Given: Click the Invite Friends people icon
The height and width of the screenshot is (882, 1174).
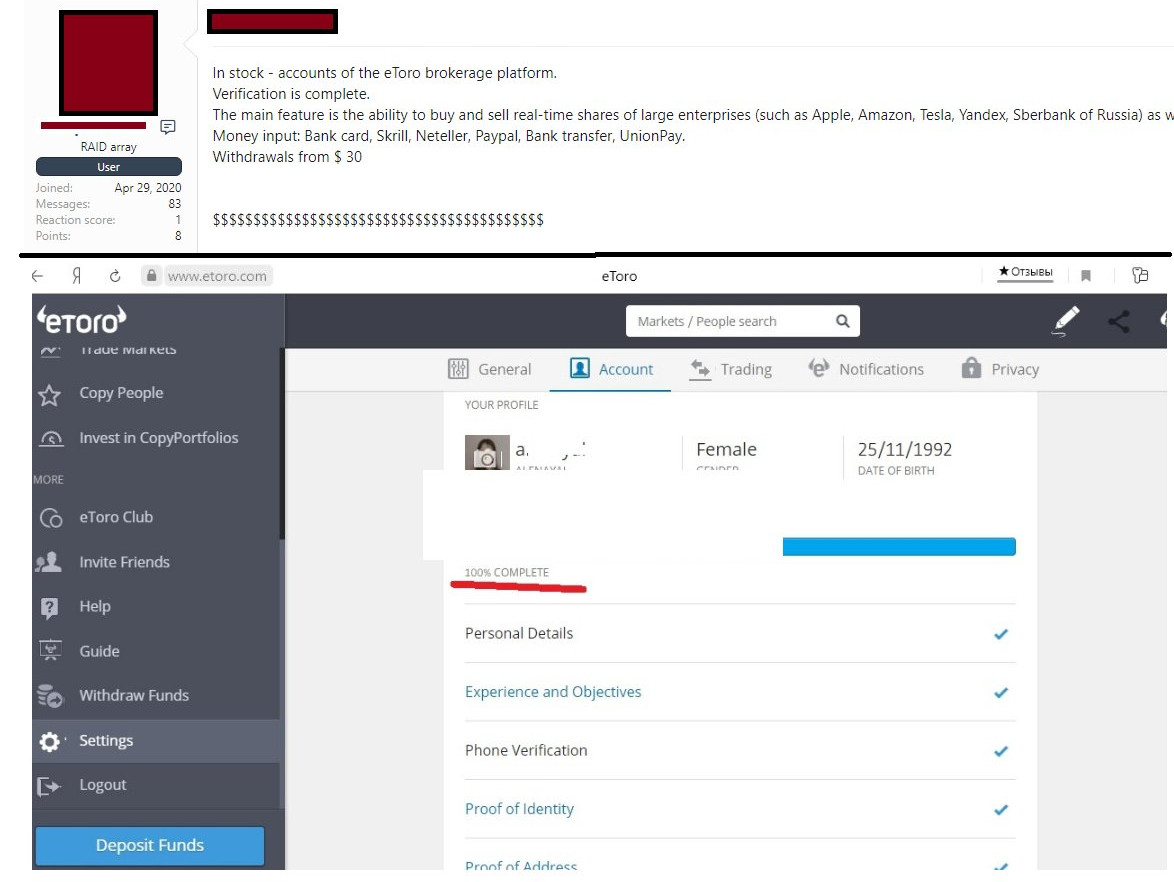Looking at the screenshot, I should tap(49, 562).
